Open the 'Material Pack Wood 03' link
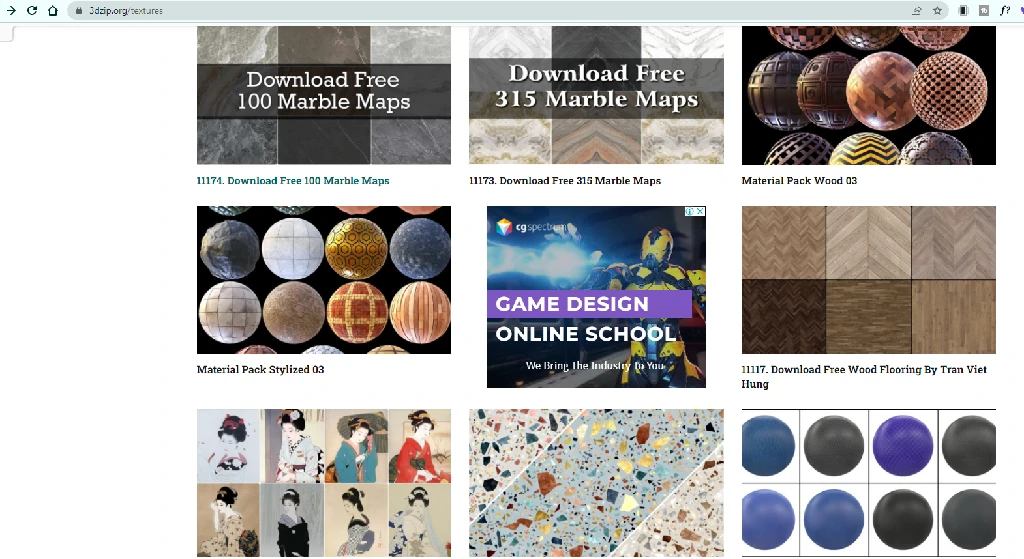 click(x=799, y=181)
